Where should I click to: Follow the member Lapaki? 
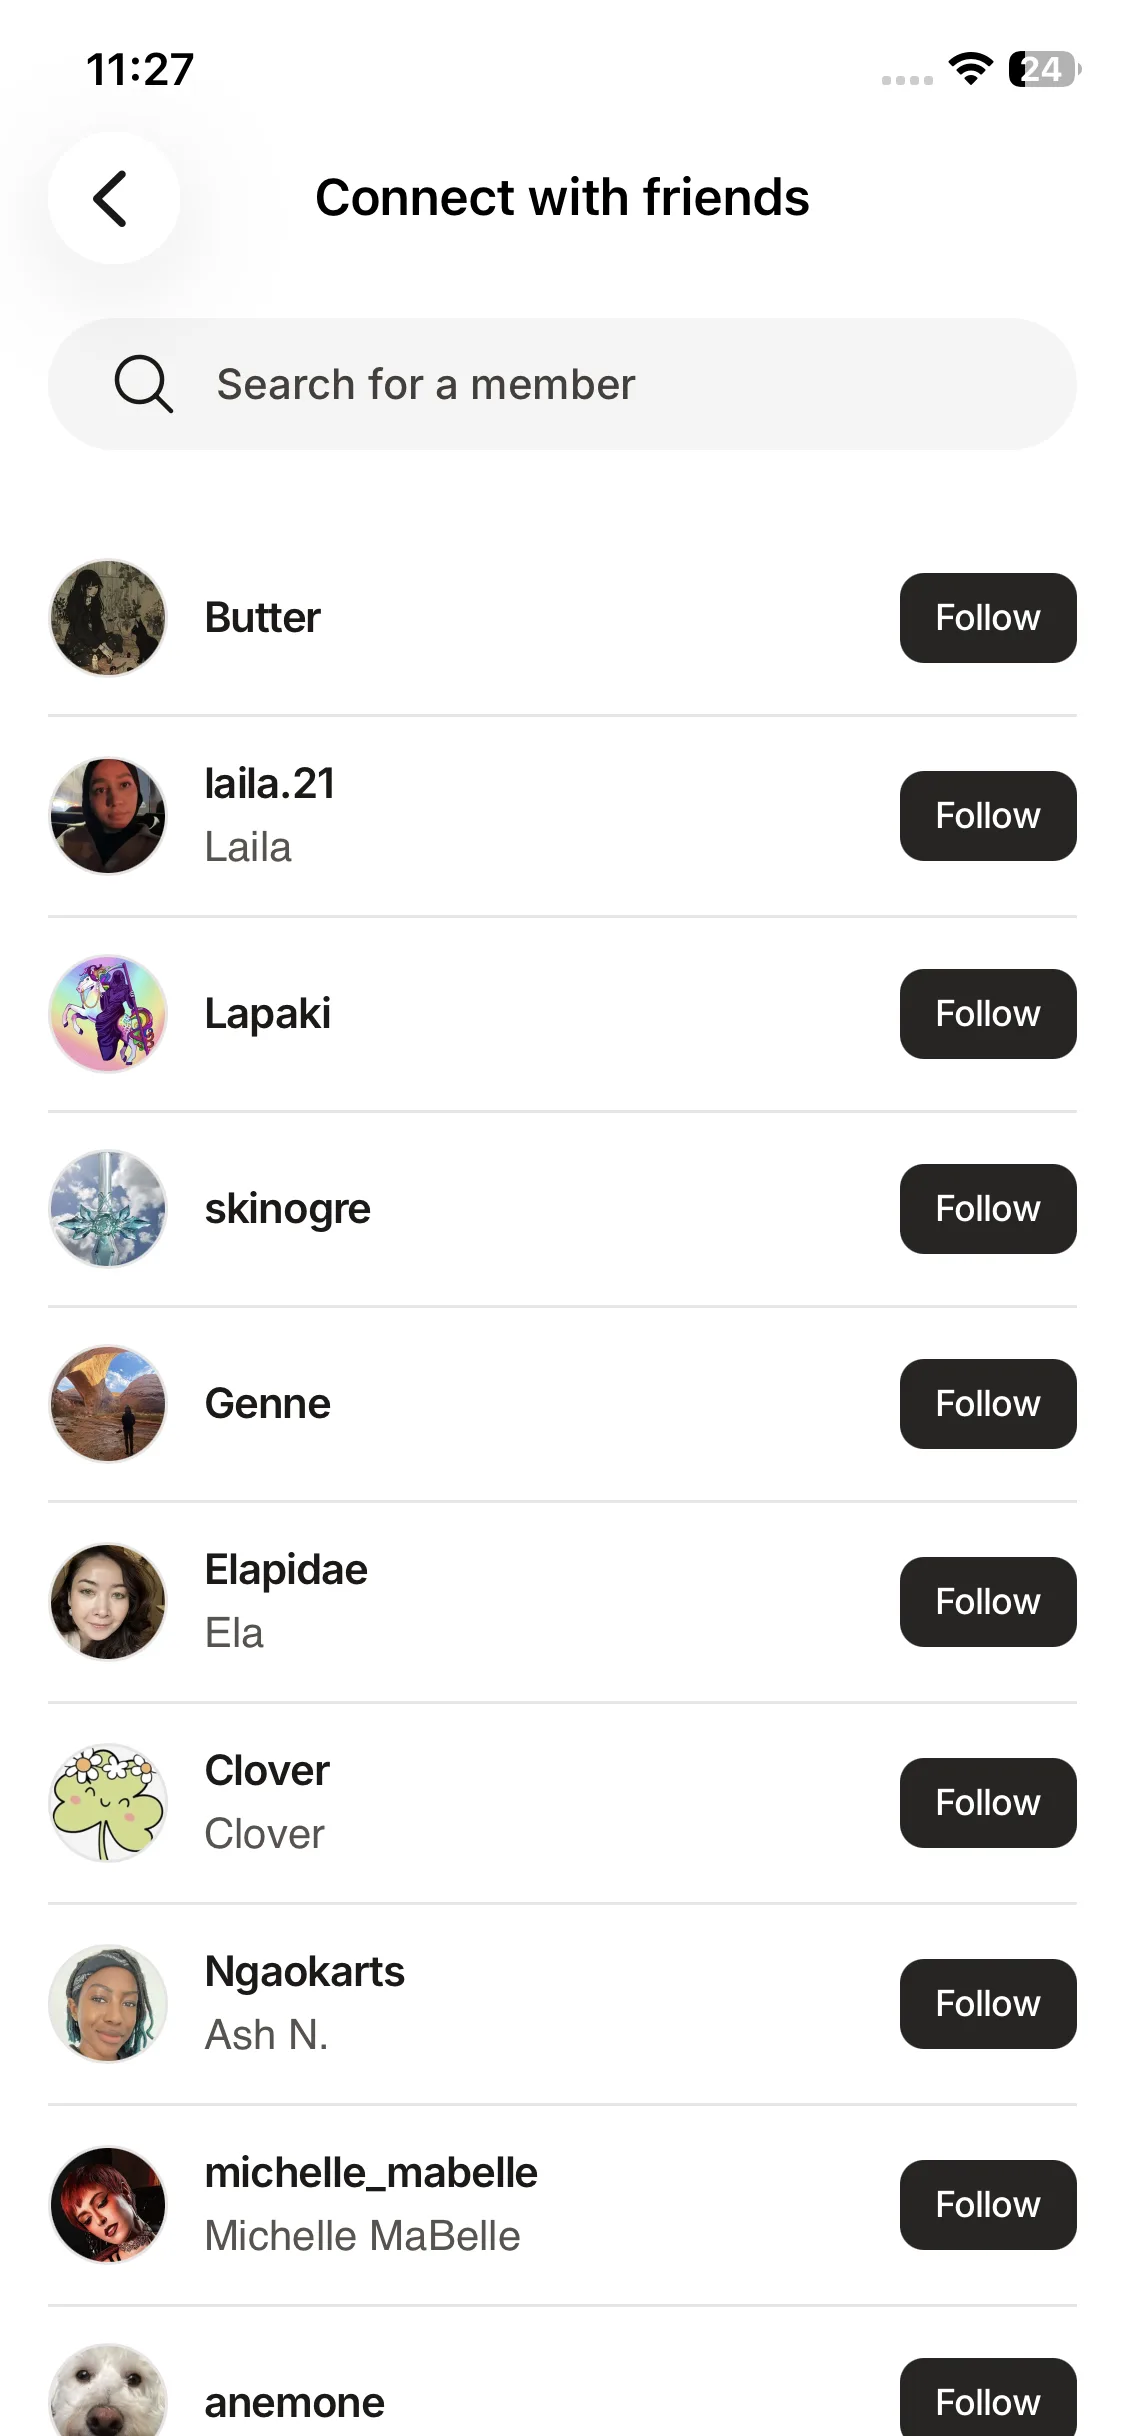pos(987,1014)
